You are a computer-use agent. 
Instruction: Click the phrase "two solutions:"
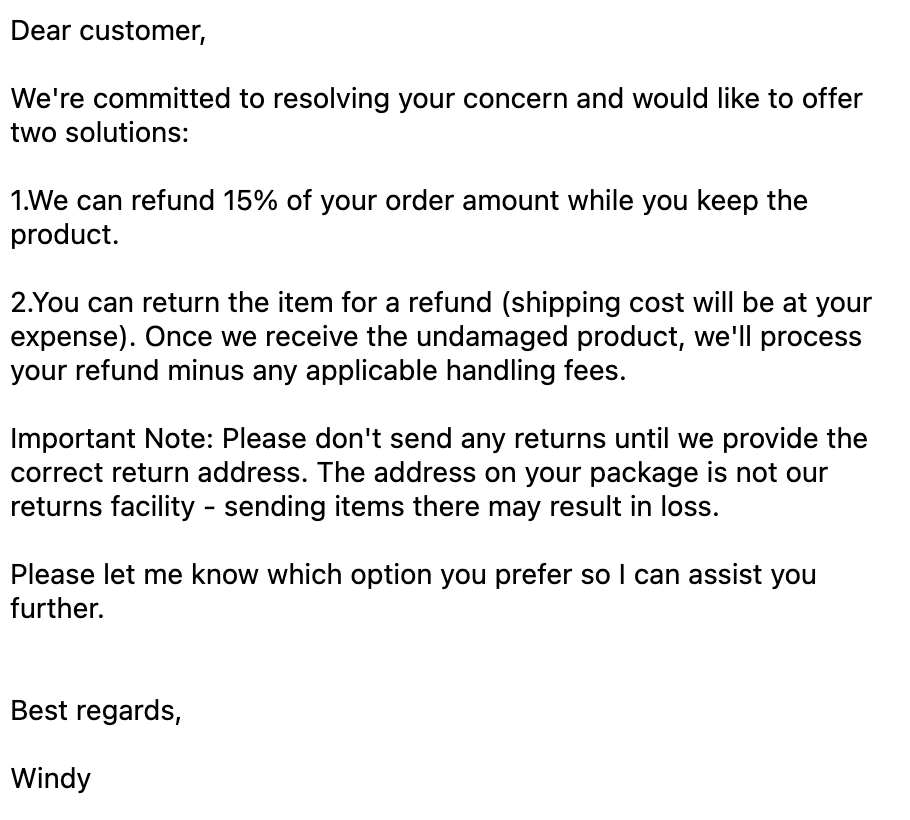coord(99,133)
